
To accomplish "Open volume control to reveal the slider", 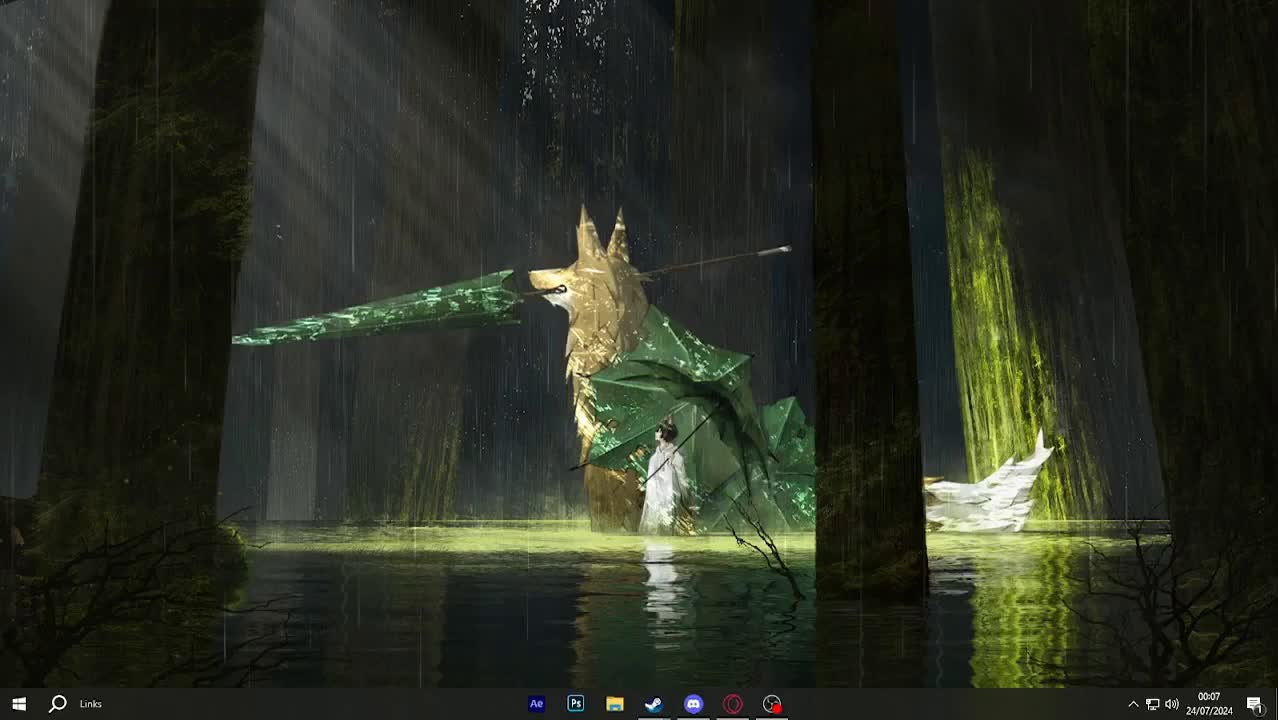I will 1170,703.
